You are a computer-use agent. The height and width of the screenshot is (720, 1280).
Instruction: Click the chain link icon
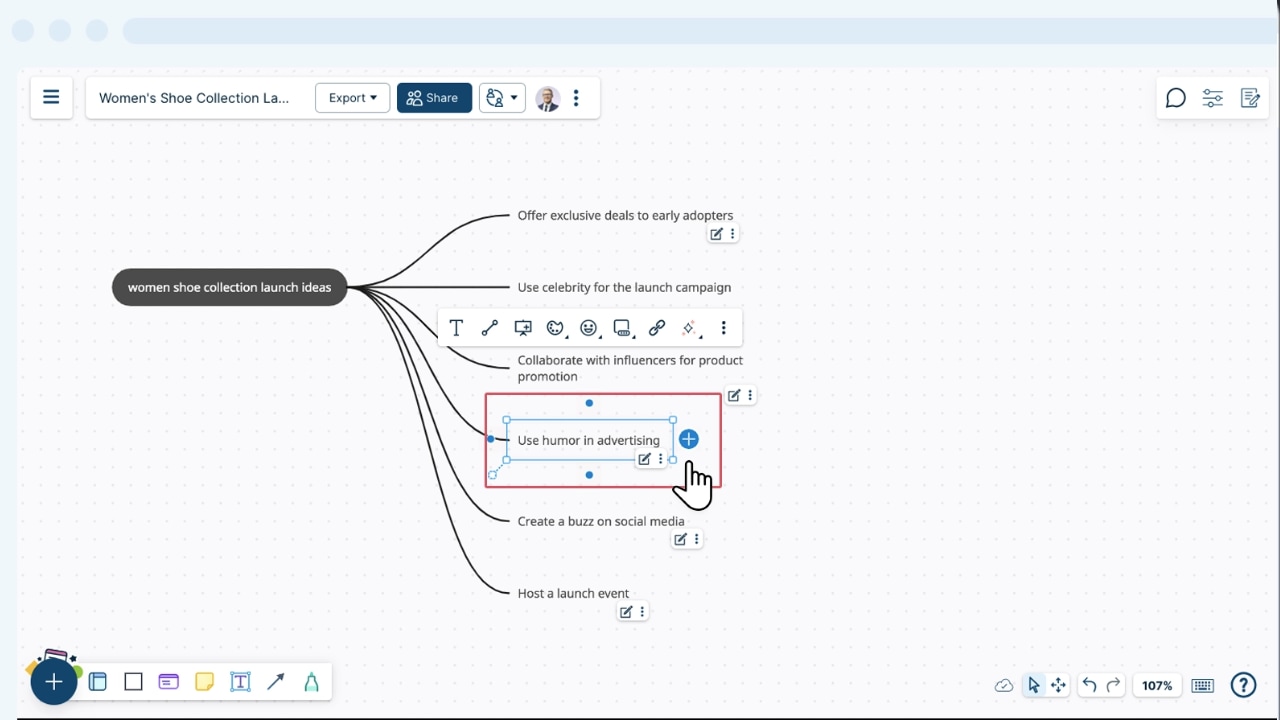[657, 328]
